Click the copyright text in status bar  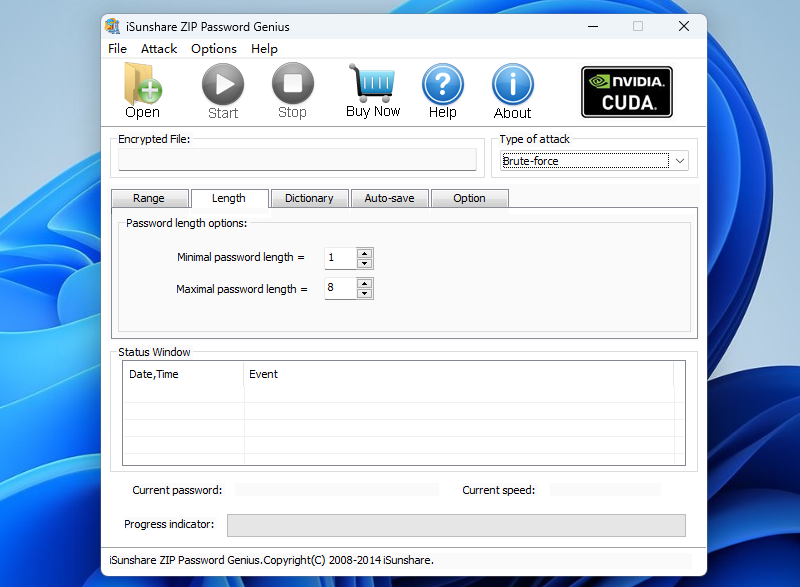pos(271,560)
